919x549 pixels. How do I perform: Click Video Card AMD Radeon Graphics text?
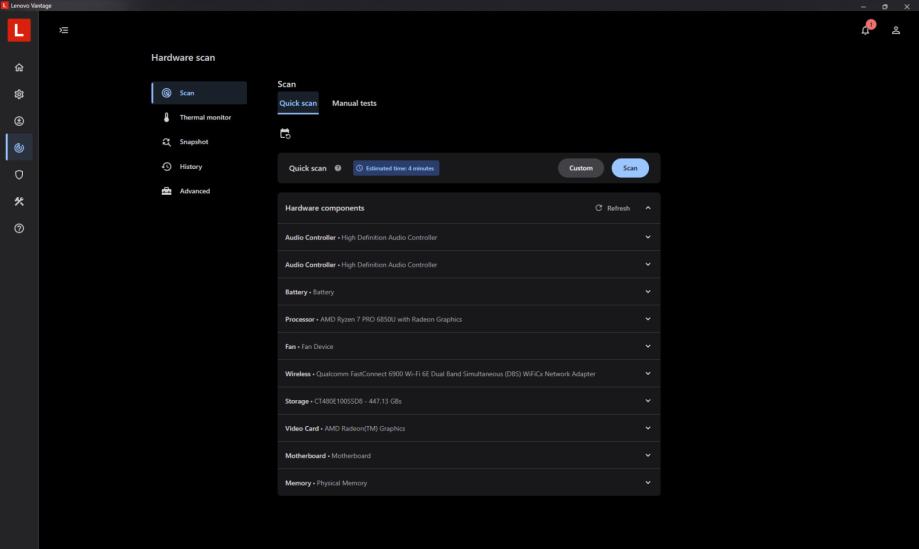(345, 428)
